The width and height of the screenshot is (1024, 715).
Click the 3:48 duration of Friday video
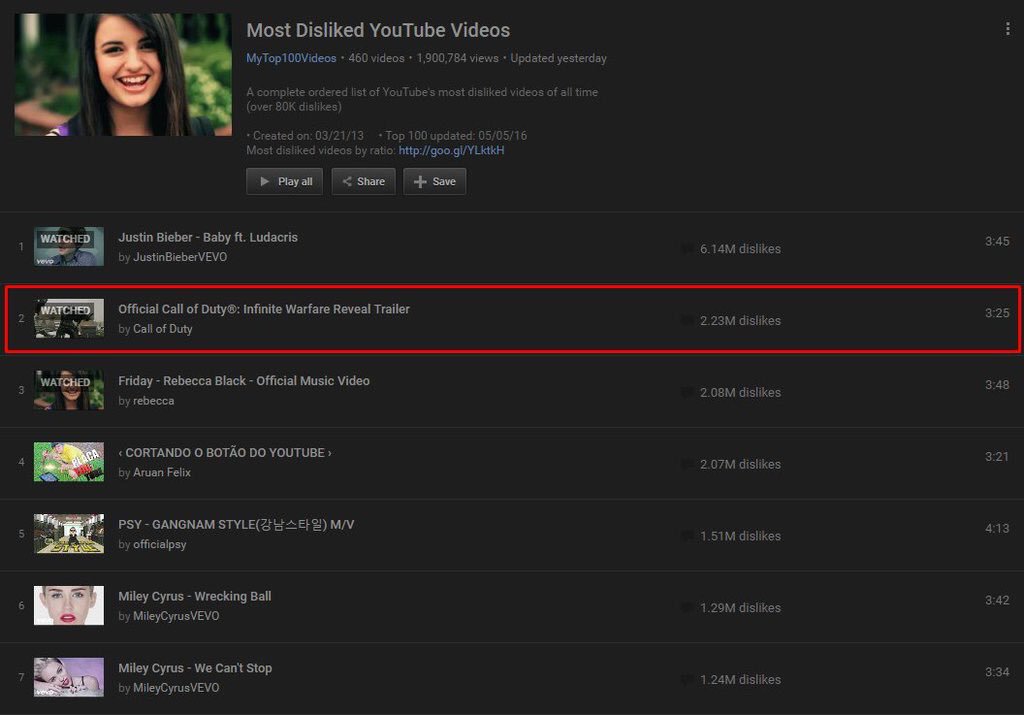(997, 385)
